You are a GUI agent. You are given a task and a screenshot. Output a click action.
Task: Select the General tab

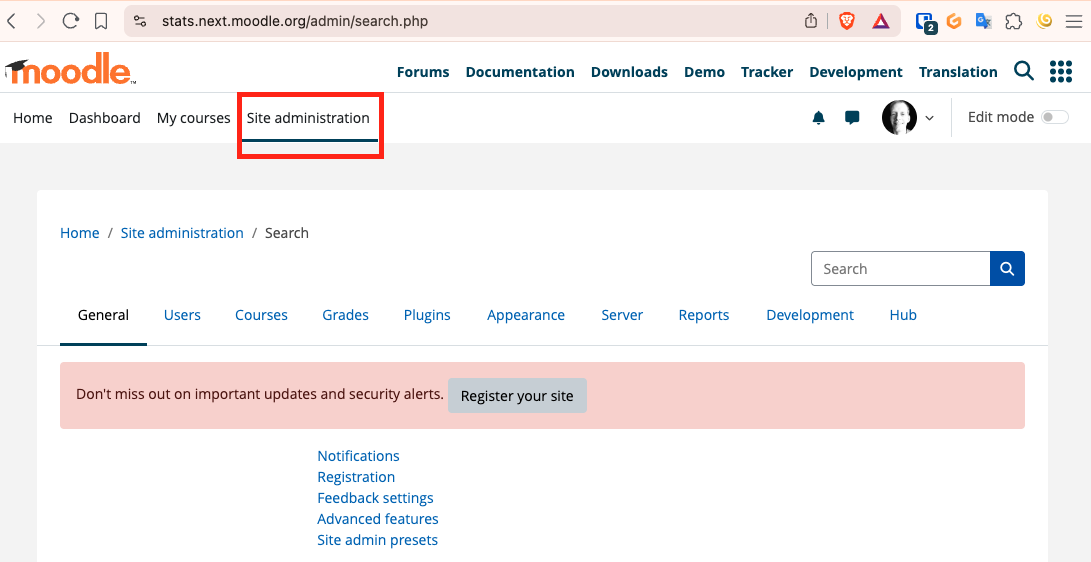[x=103, y=315]
